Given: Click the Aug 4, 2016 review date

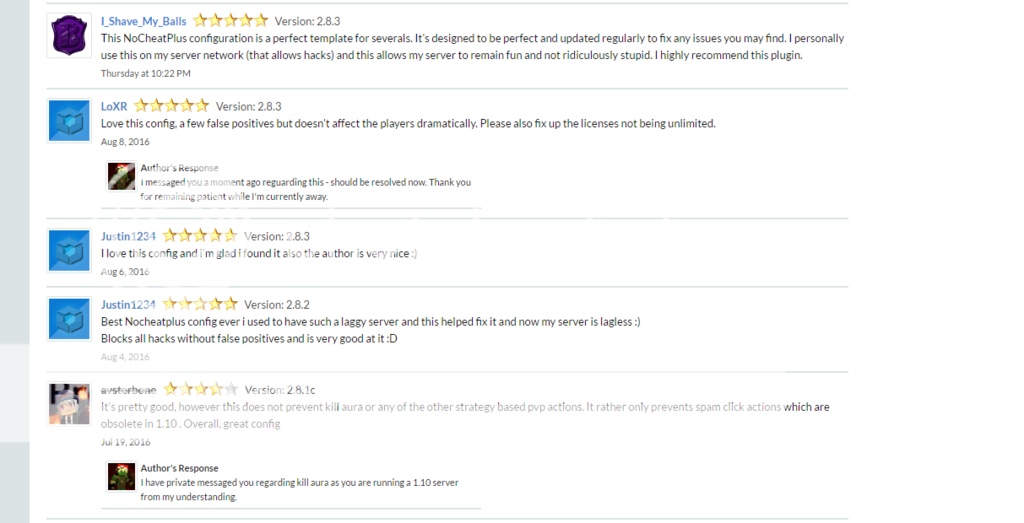Looking at the screenshot, I should [x=125, y=357].
